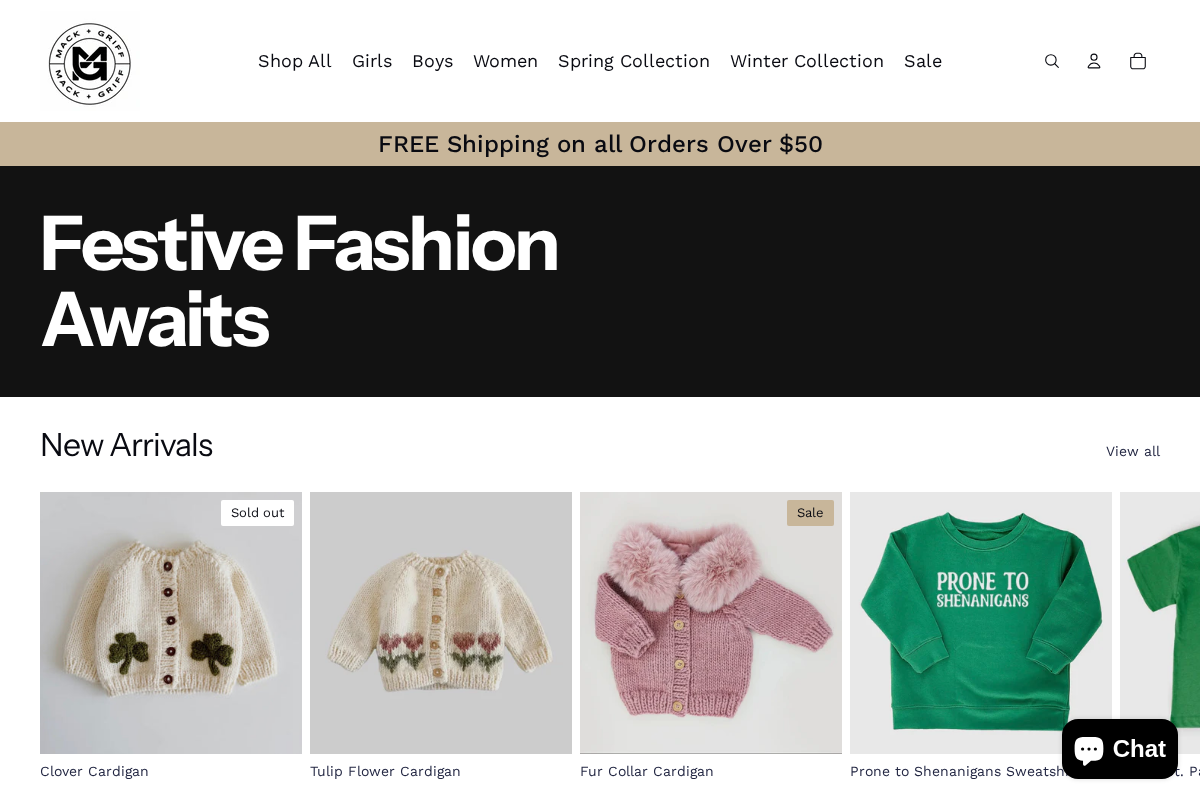
Task: Open the shopping cart icon
Action: (x=1138, y=61)
